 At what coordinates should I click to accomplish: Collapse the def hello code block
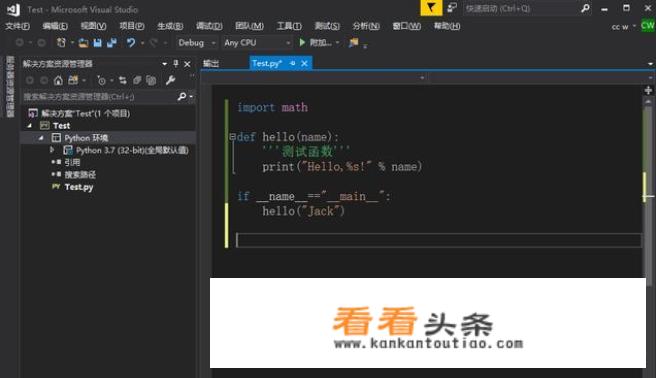tap(232, 136)
